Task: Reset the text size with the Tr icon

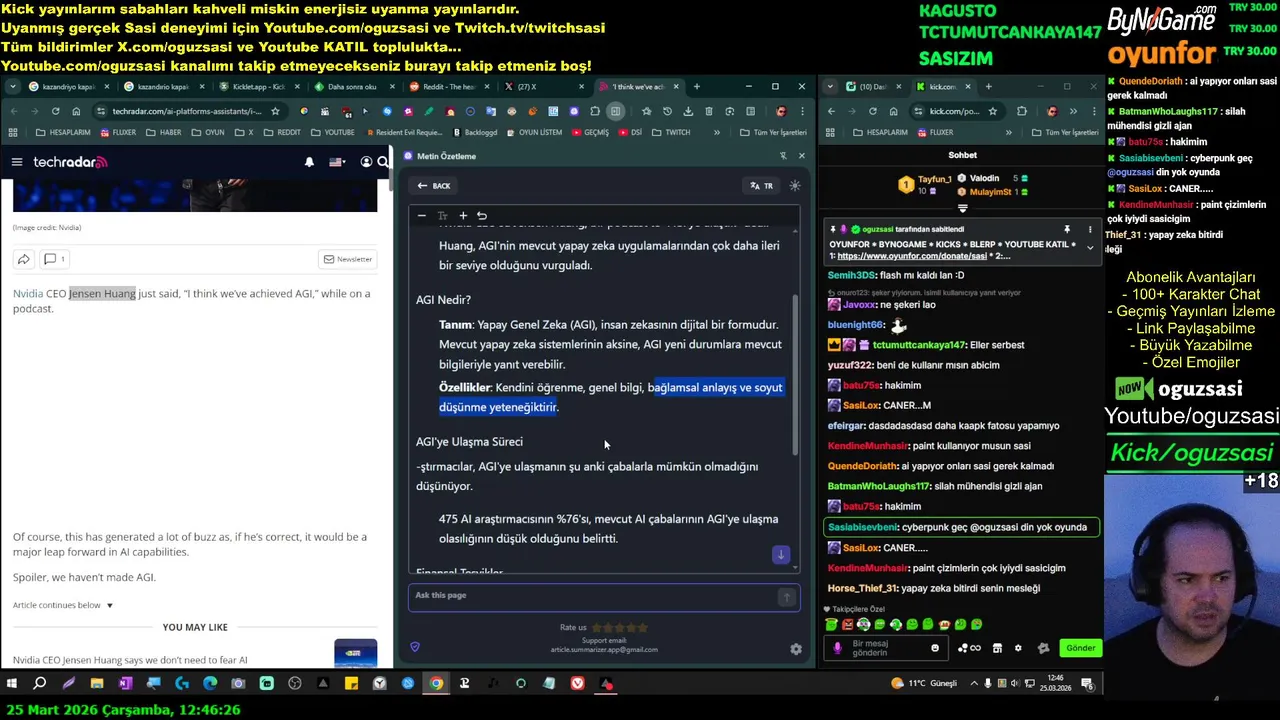Action: pyautogui.click(x=442, y=216)
